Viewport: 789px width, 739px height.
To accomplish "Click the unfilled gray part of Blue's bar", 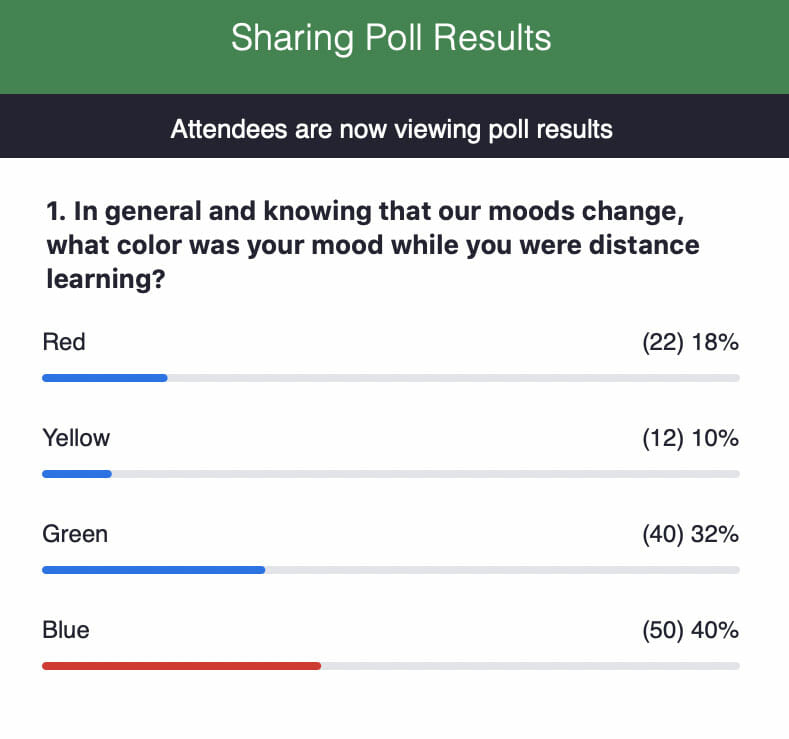I will pyautogui.click(x=530, y=666).
